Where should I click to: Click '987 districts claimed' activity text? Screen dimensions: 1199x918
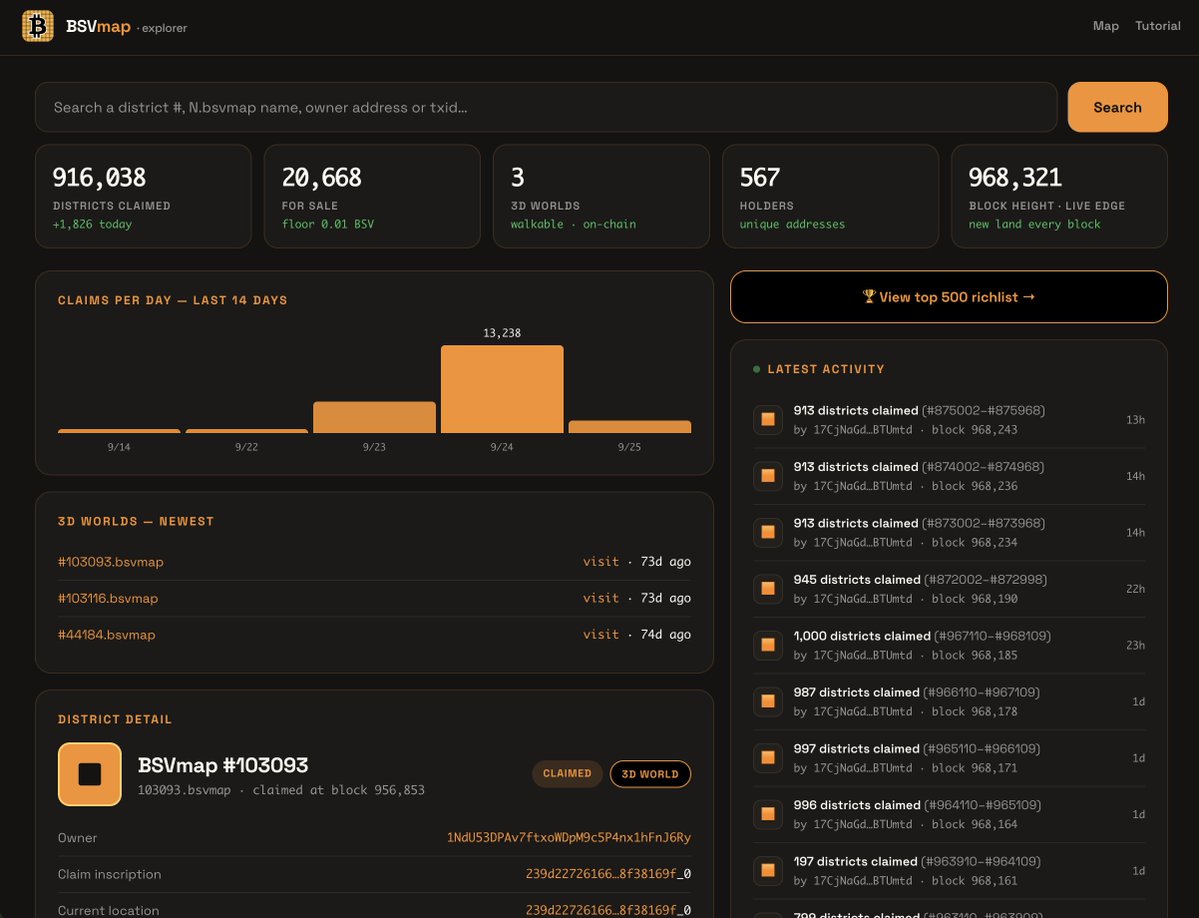pyautogui.click(x=856, y=693)
